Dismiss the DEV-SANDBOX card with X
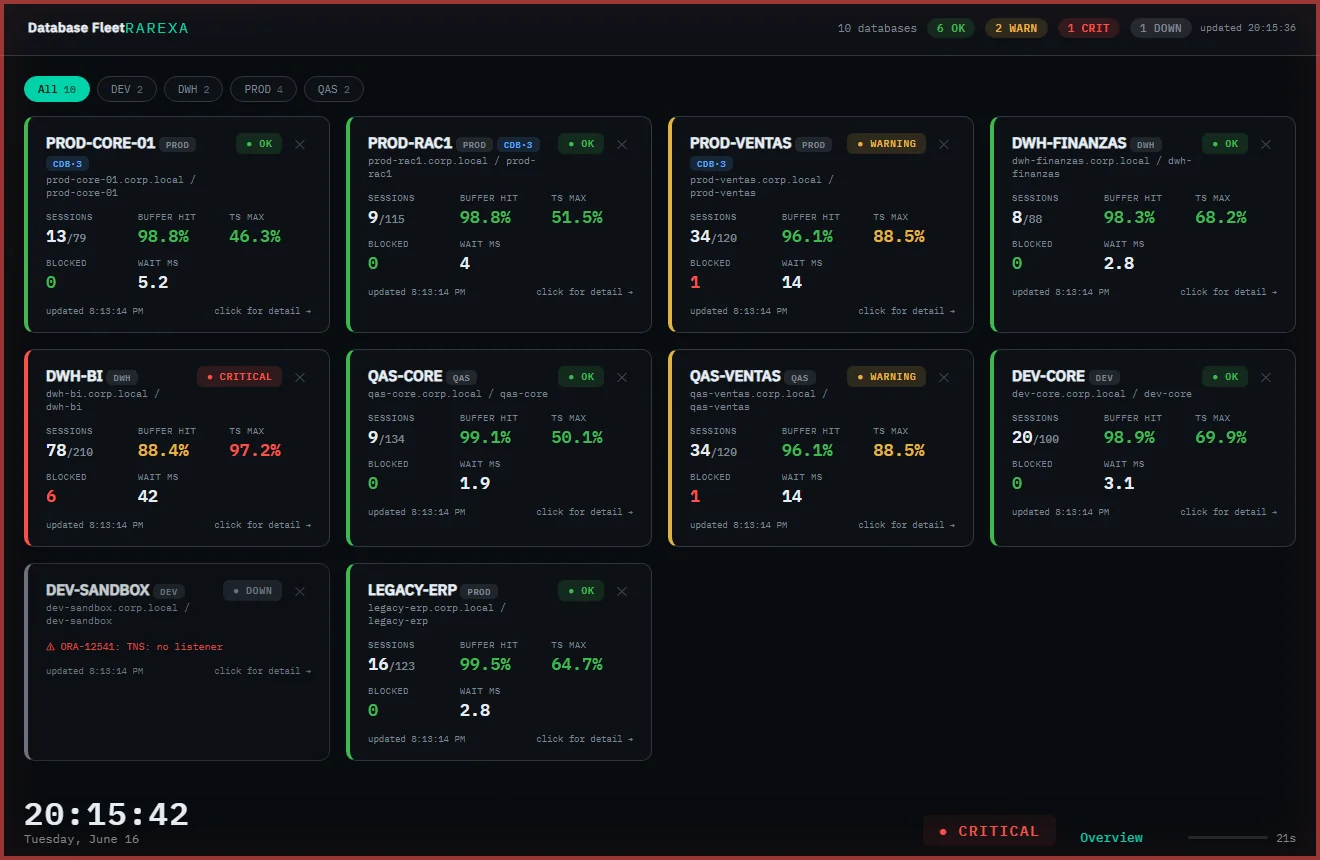1320x860 pixels. pos(300,591)
